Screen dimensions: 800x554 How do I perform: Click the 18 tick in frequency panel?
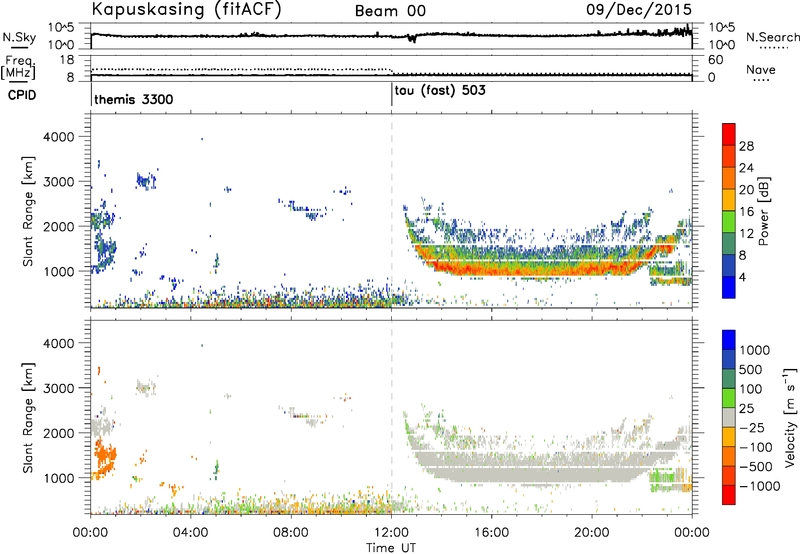[66, 60]
